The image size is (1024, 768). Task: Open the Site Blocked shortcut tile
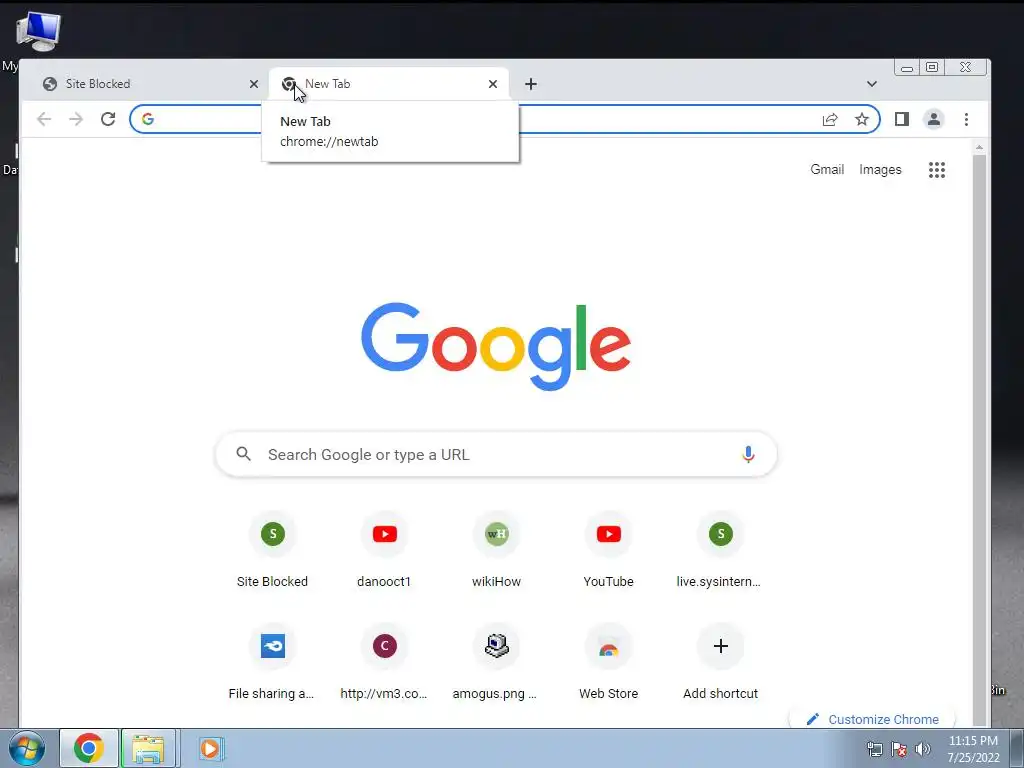272,551
